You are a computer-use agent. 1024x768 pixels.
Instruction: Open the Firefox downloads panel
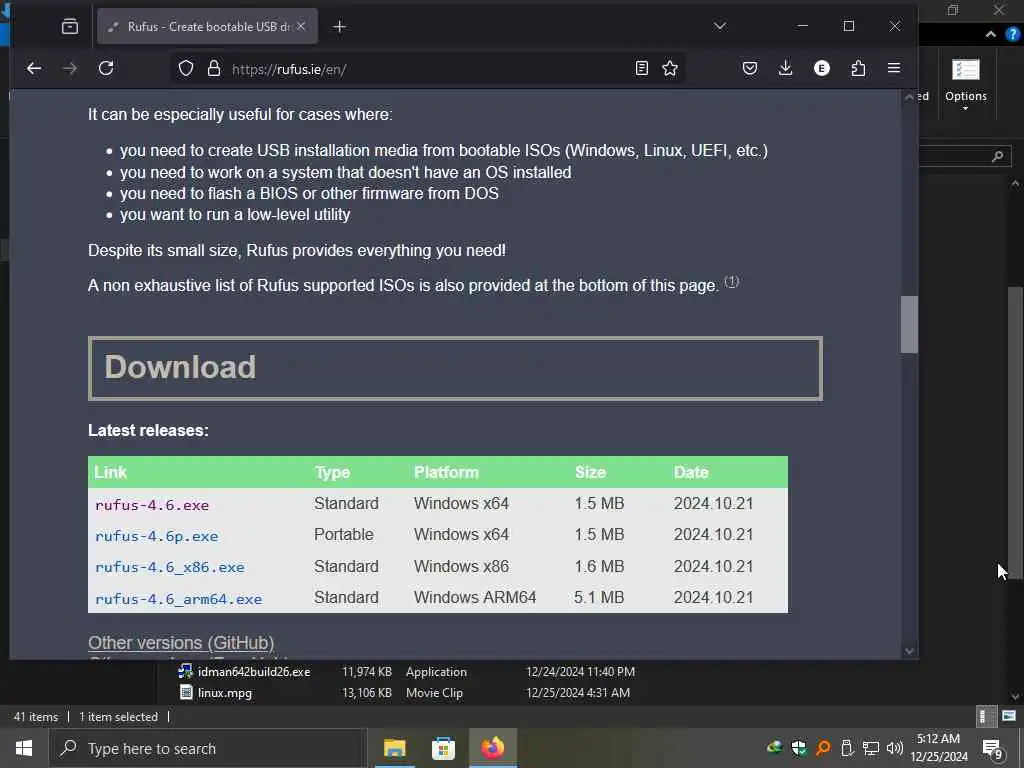click(786, 69)
